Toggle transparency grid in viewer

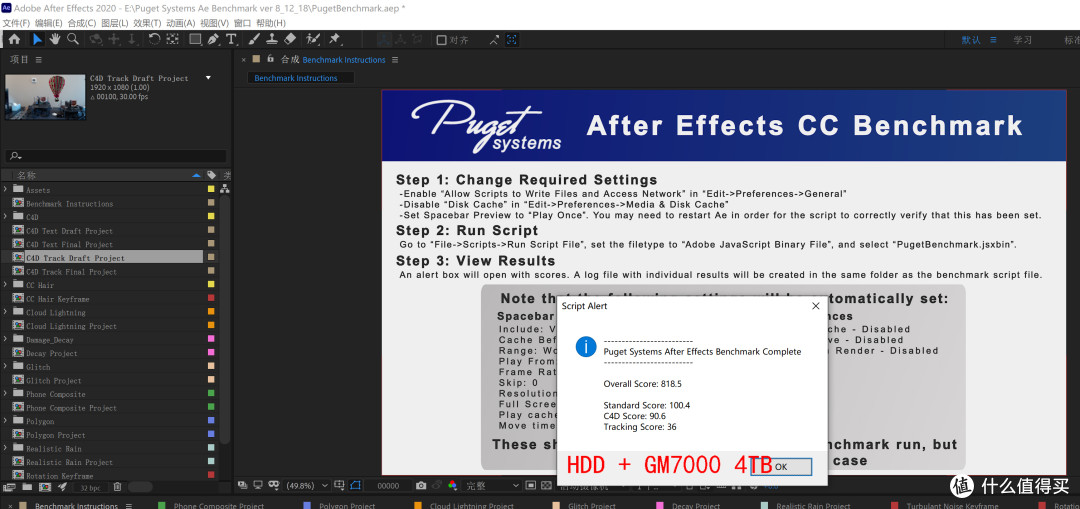[546, 486]
